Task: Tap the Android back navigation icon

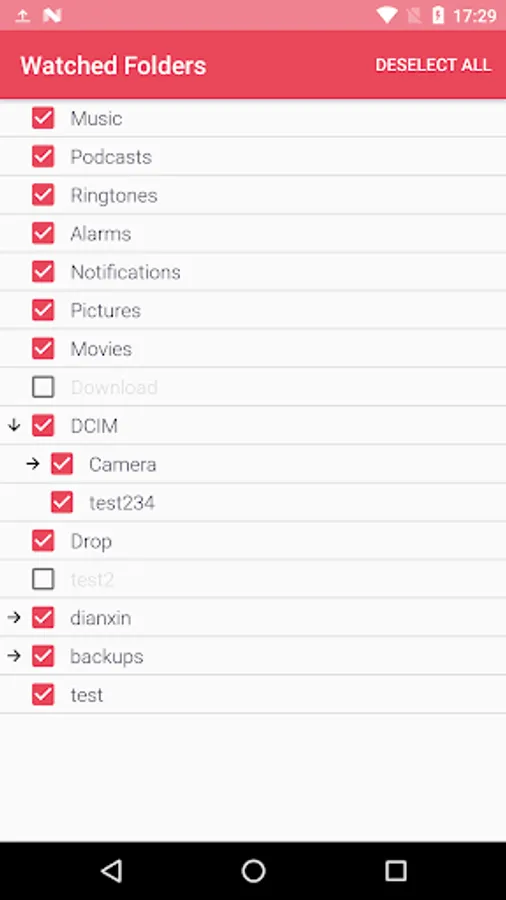Action: [111, 870]
